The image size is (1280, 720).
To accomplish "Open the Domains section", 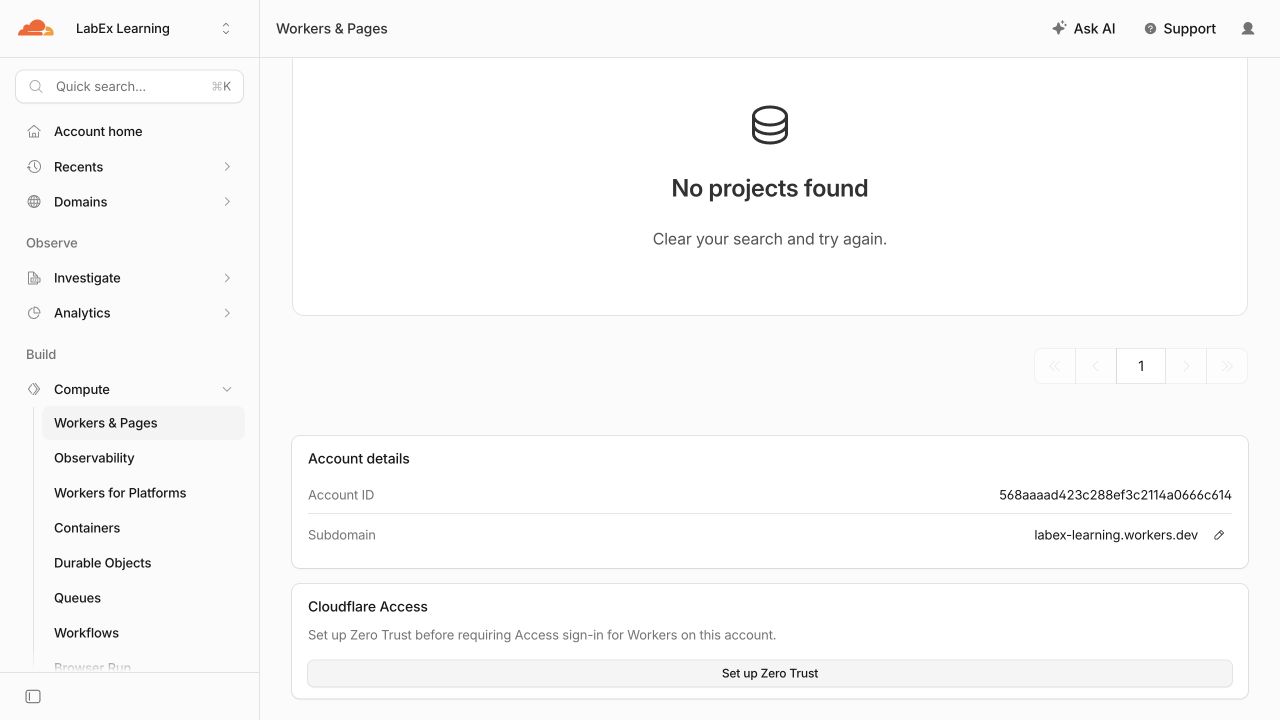I will 129,202.
